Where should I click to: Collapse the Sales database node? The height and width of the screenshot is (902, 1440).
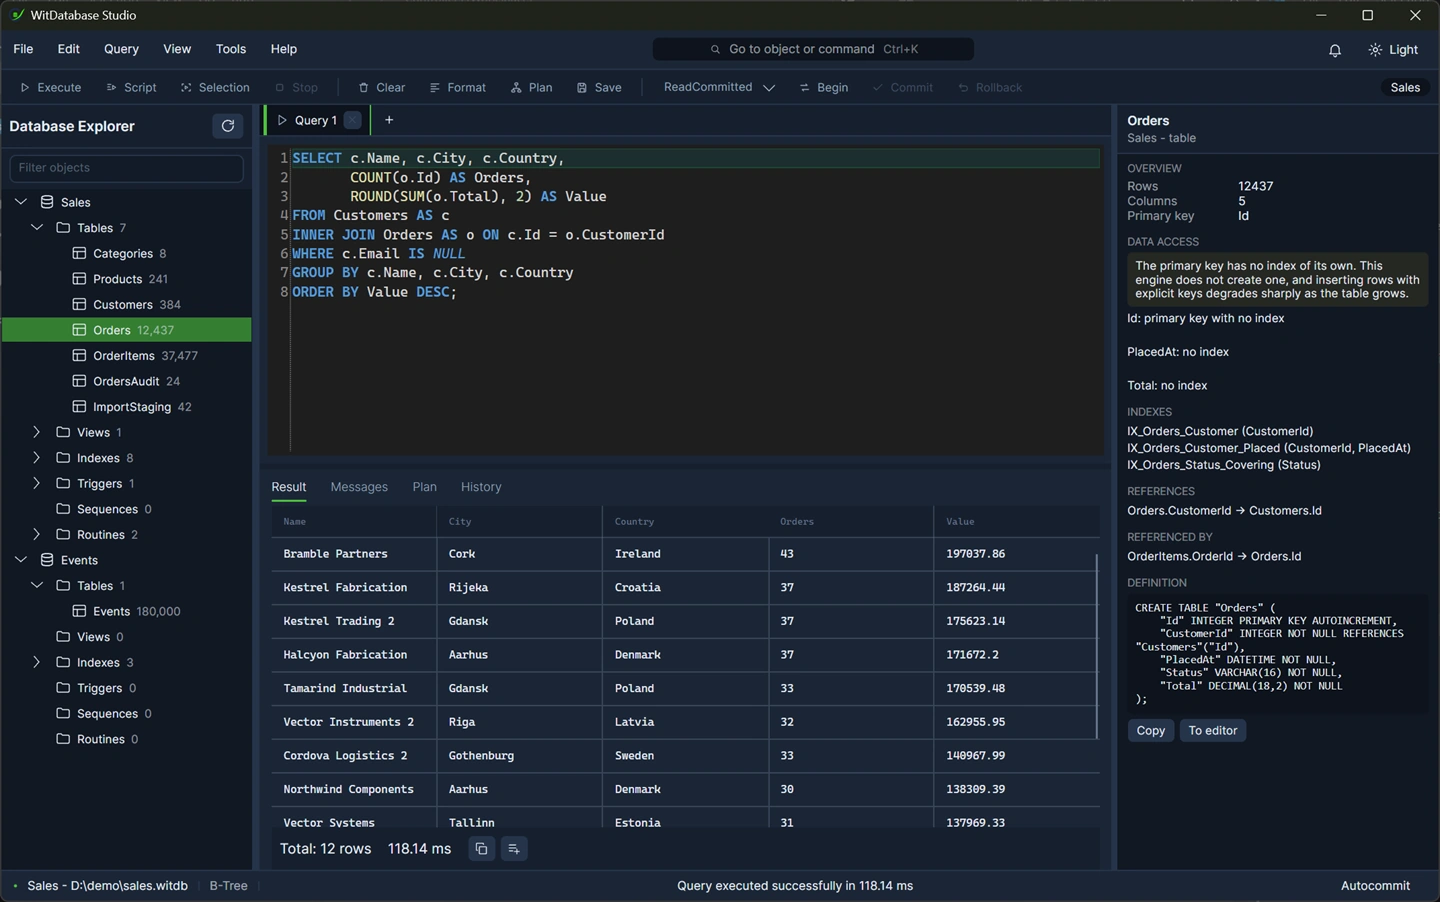pos(21,202)
